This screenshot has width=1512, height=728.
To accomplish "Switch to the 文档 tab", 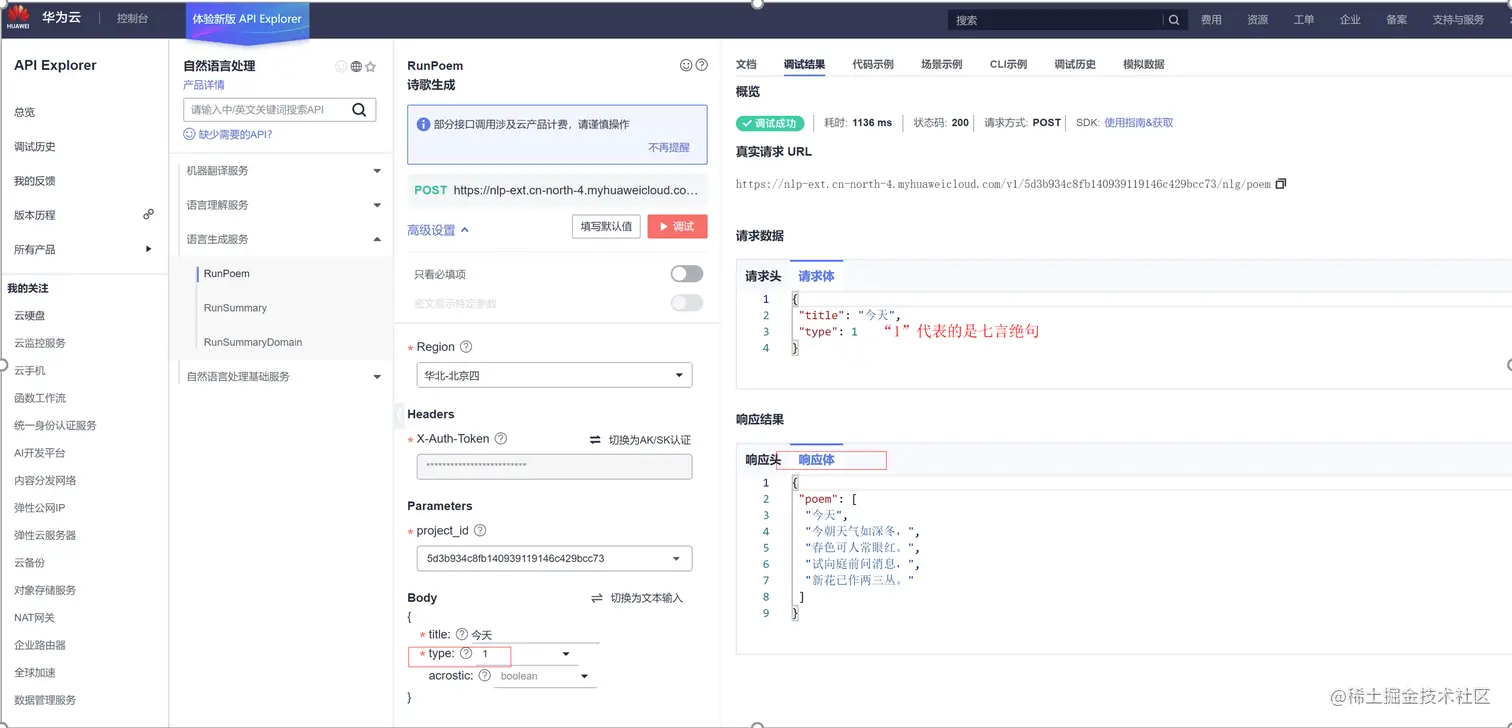I will tap(746, 64).
